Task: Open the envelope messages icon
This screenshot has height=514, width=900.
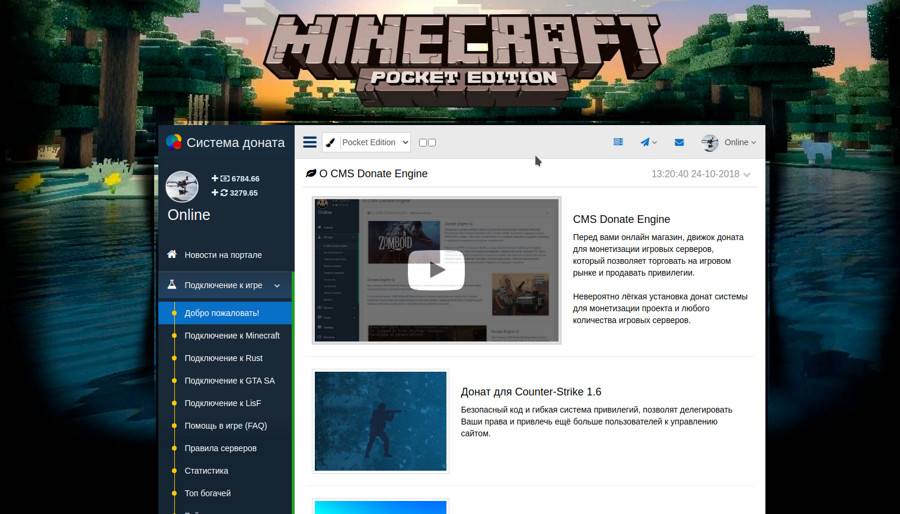Action: pos(679,143)
